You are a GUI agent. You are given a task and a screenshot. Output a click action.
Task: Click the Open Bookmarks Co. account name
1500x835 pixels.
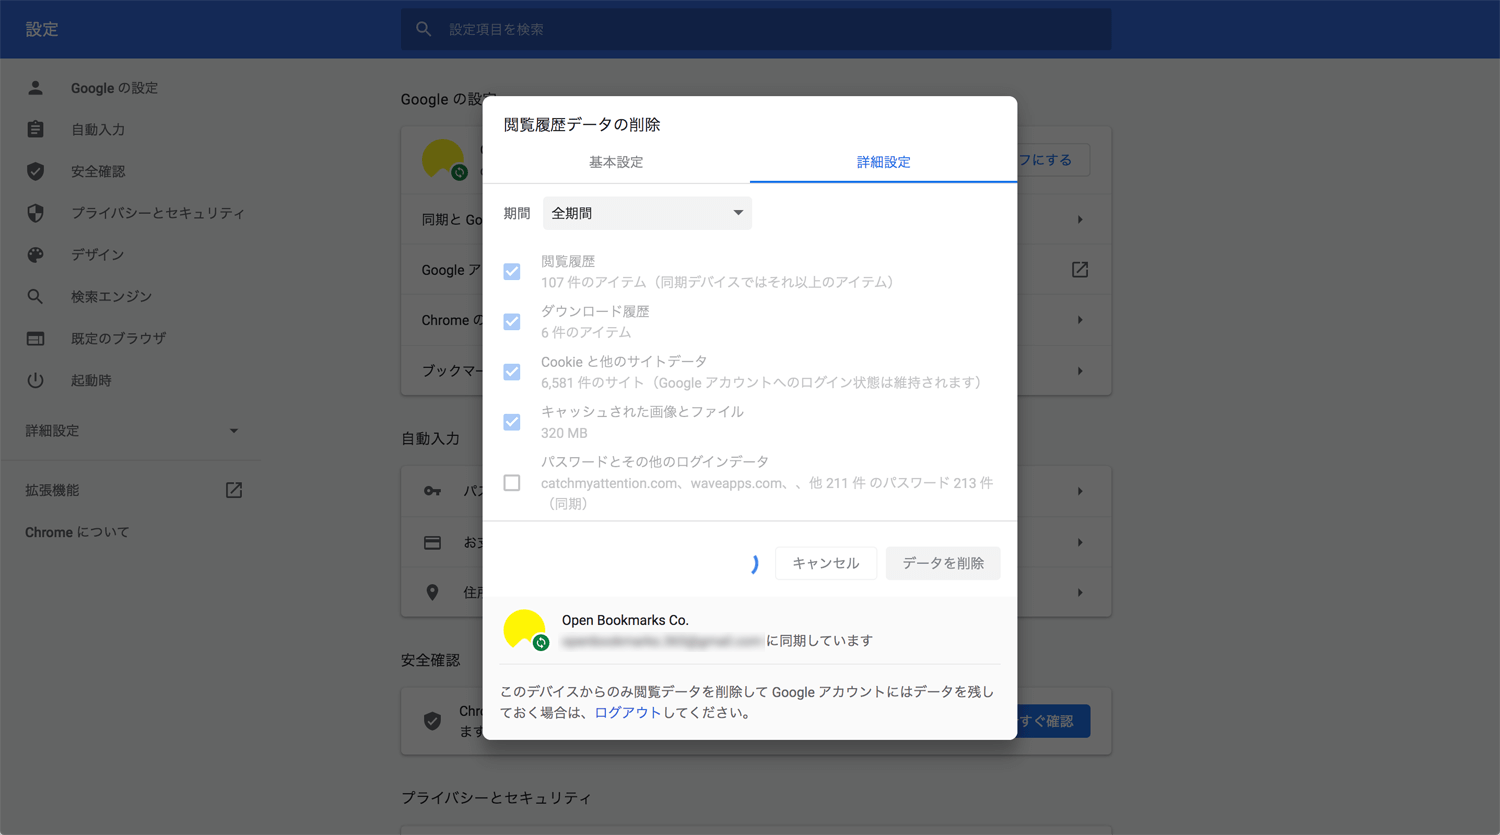click(x=625, y=620)
